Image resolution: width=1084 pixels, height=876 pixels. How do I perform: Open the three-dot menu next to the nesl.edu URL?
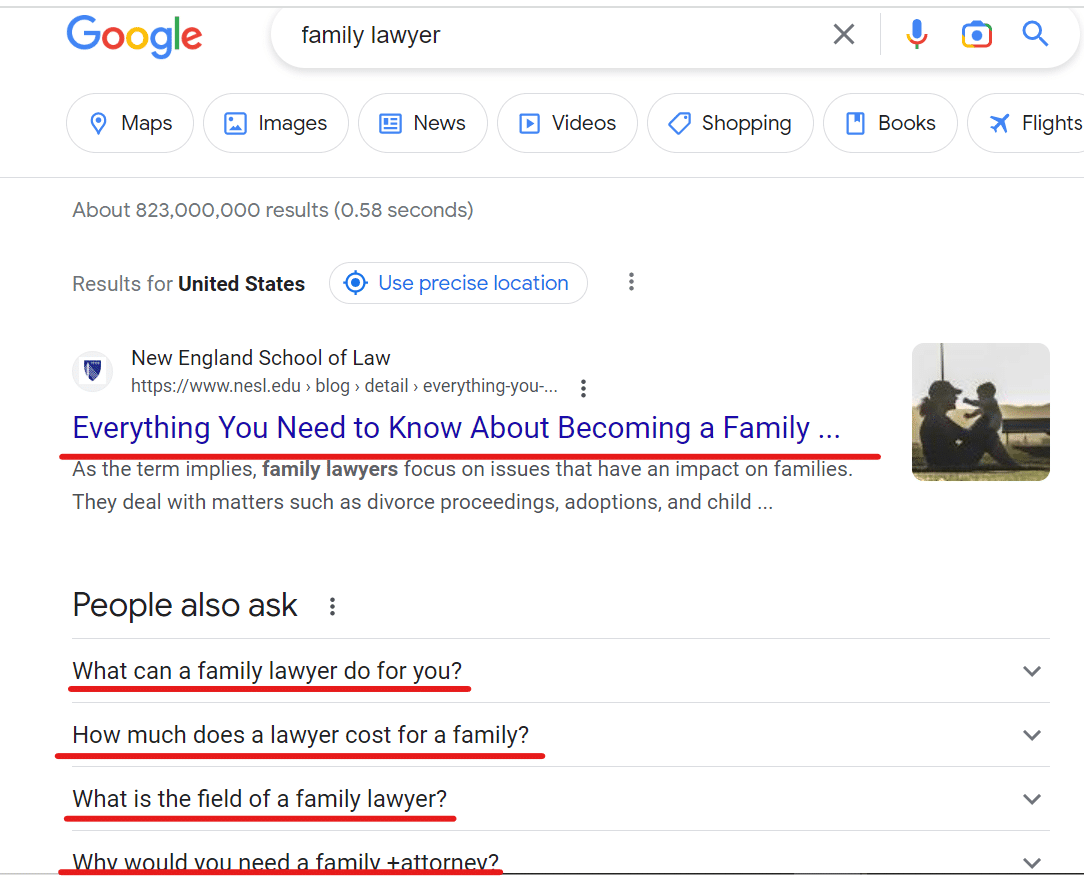click(583, 388)
